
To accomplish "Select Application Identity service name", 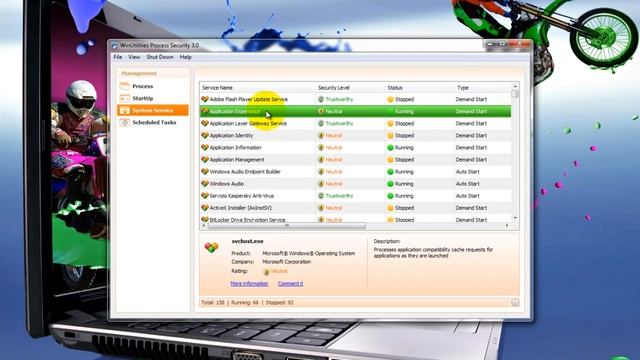I will [231, 136].
